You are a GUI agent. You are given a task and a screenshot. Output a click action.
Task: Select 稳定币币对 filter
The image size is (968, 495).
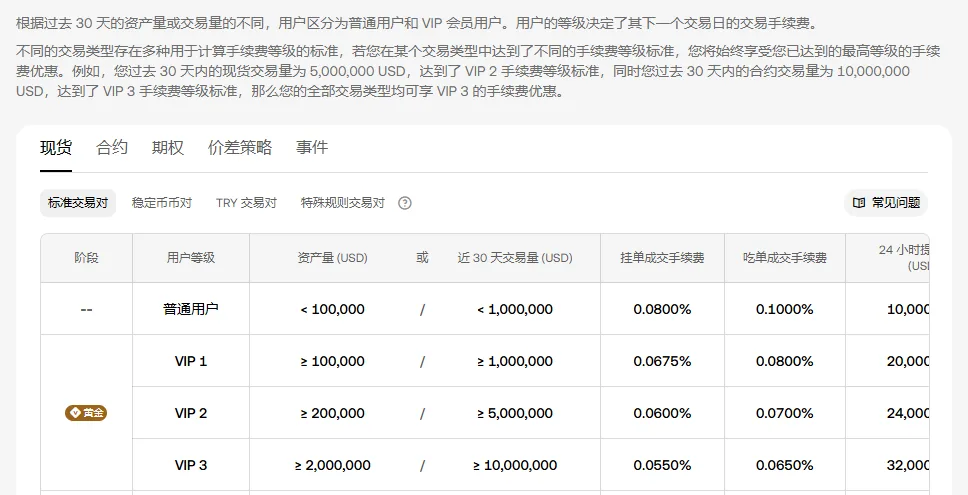pos(162,203)
